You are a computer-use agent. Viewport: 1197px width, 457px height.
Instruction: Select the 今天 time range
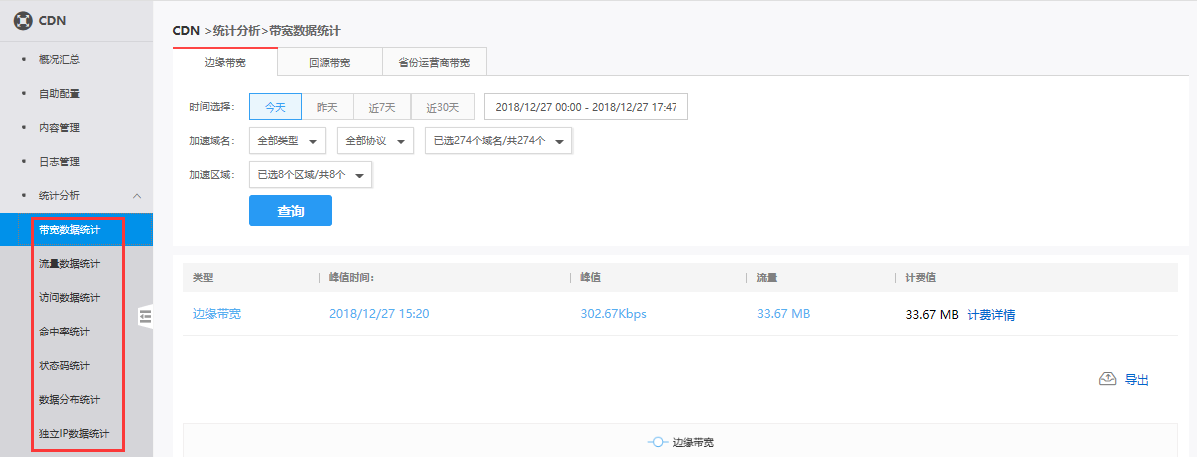pos(275,107)
